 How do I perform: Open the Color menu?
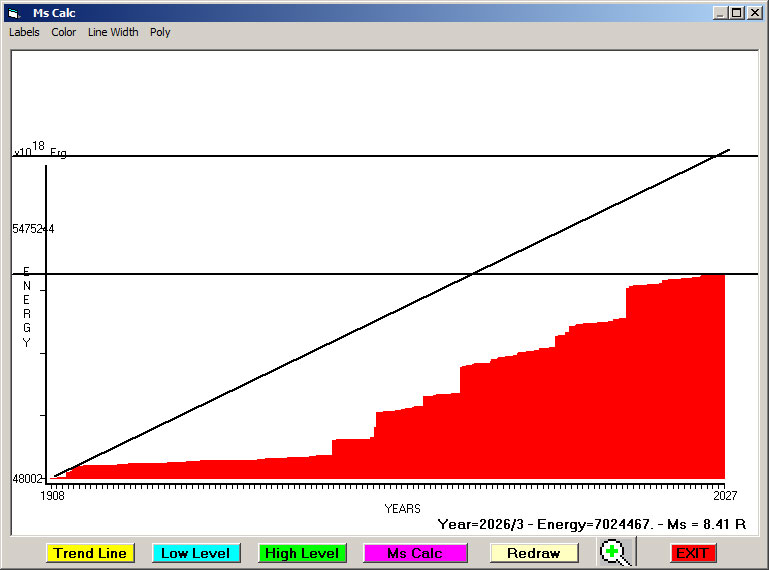[64, 32]
